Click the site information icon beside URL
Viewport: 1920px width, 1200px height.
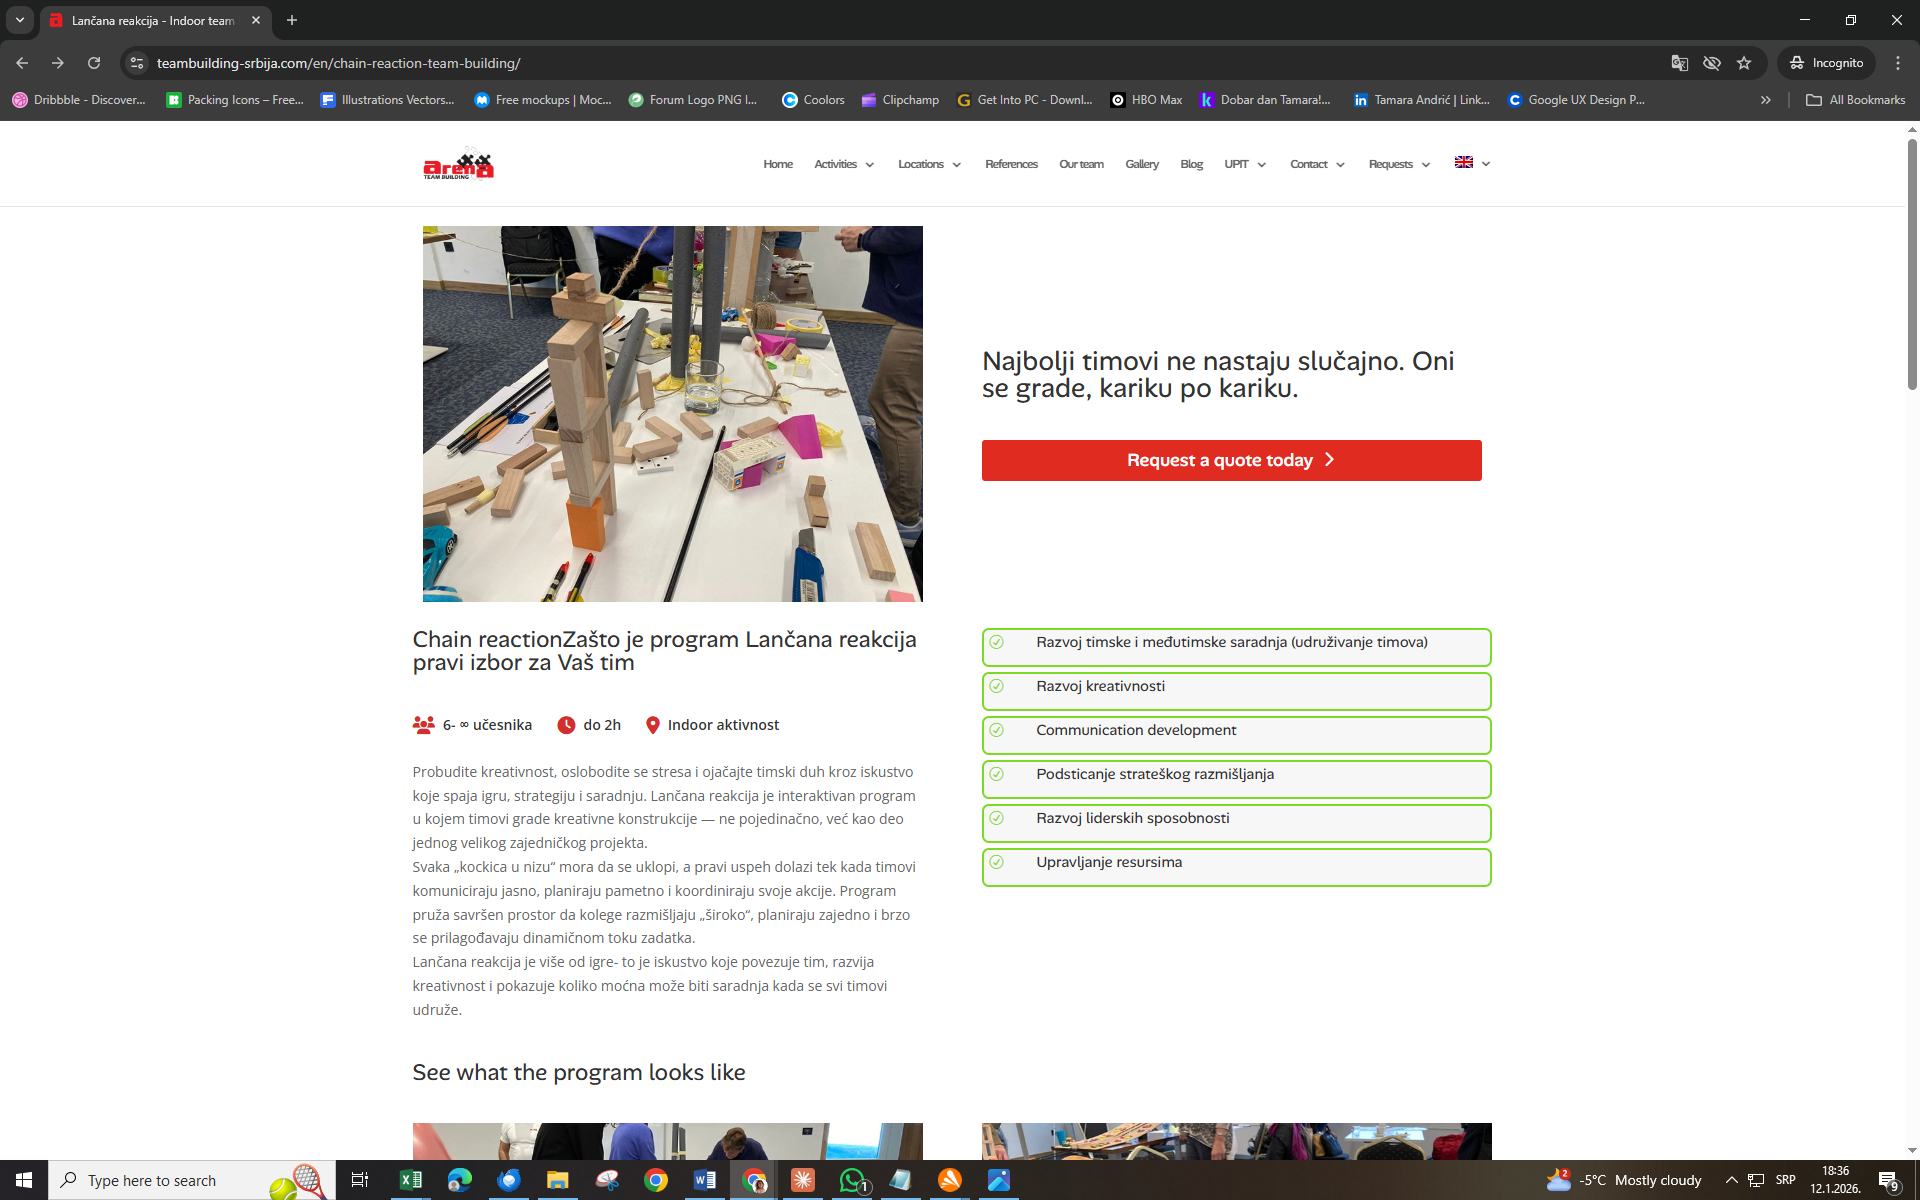[137, 63]
